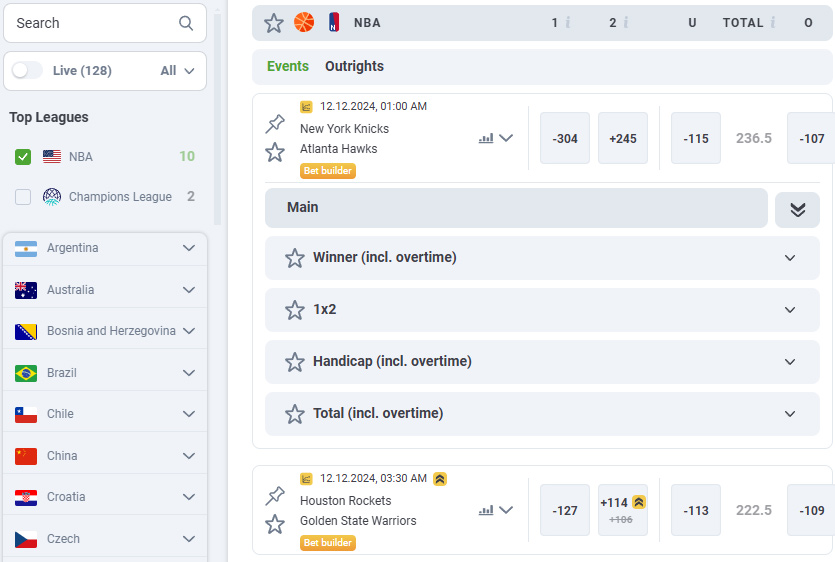Expand Bosnia and Herzegovina leagues
Screen dimensions: 835x562
[189, 331]
